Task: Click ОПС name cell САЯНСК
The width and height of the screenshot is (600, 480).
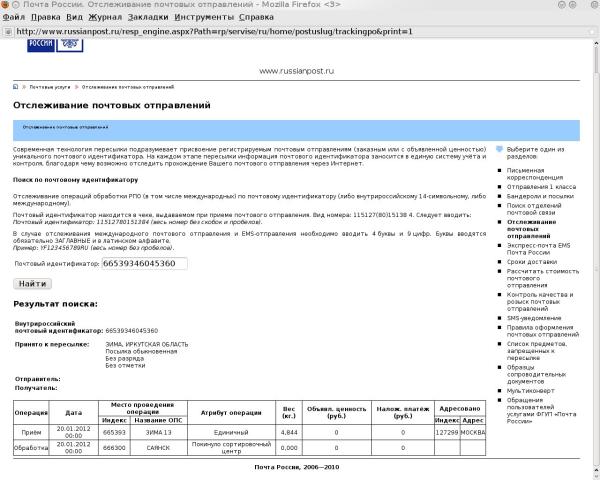Action: pyautogui.click(x=158, y=448)
